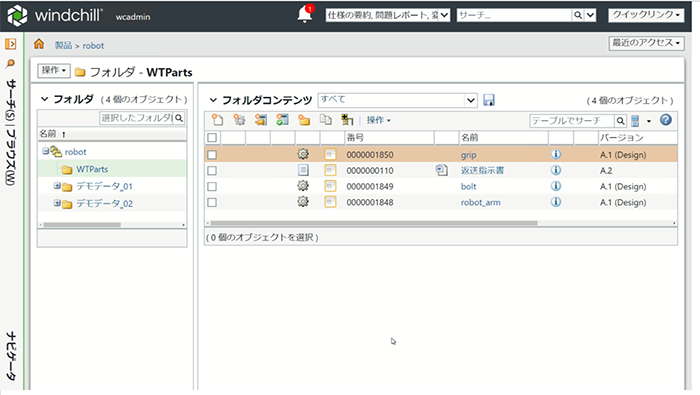
Task: Click the table horizontal scrollbar
Action: (374, 223)
